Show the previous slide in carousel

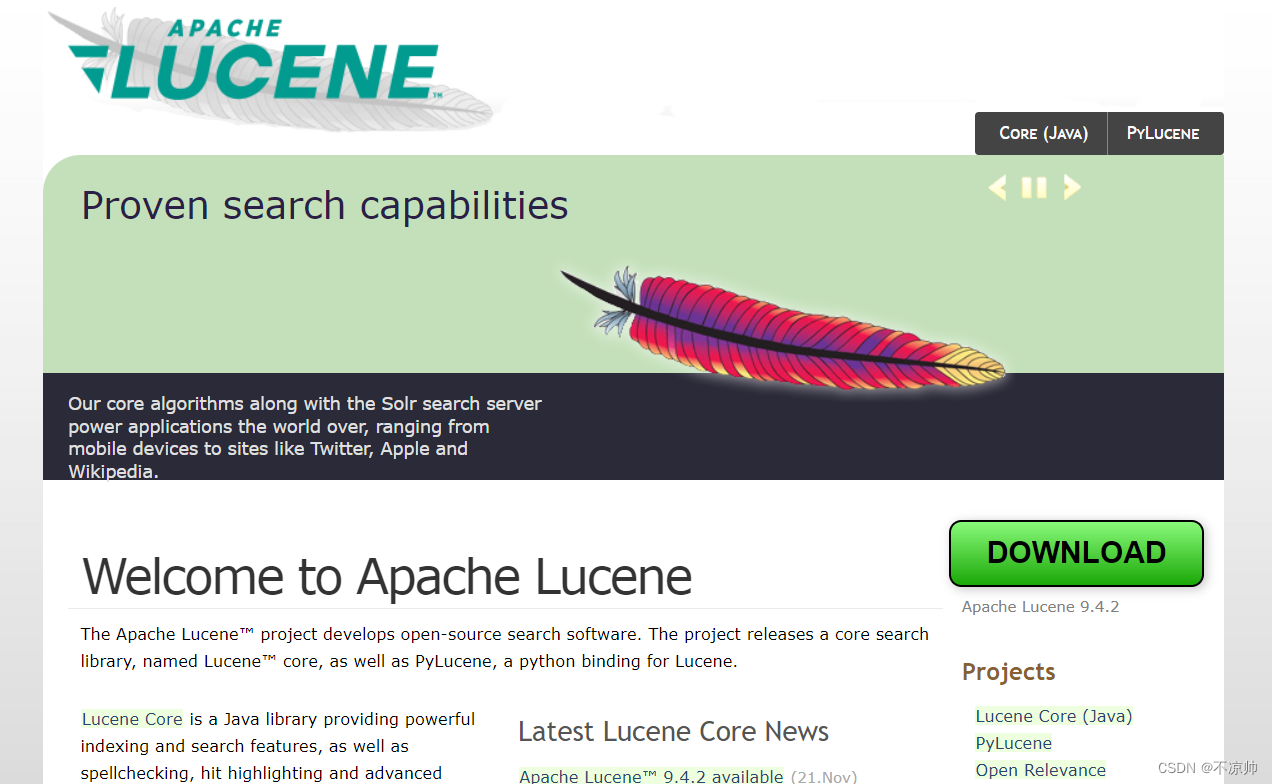pyautogui.click(x=997, y=187)
